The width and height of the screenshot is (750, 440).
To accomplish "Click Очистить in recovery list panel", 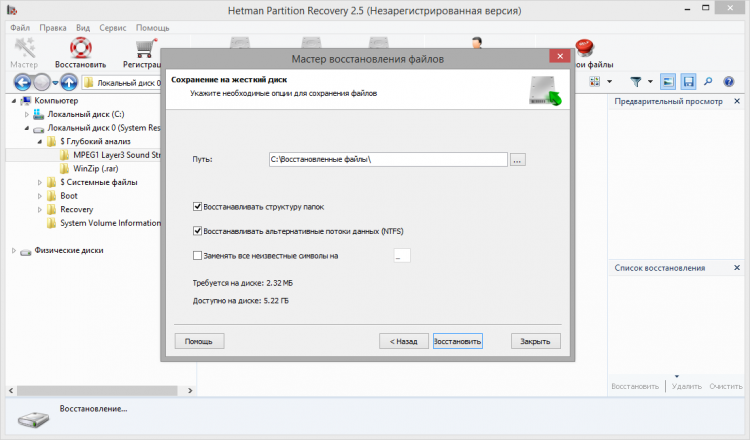I will point(726,386).
